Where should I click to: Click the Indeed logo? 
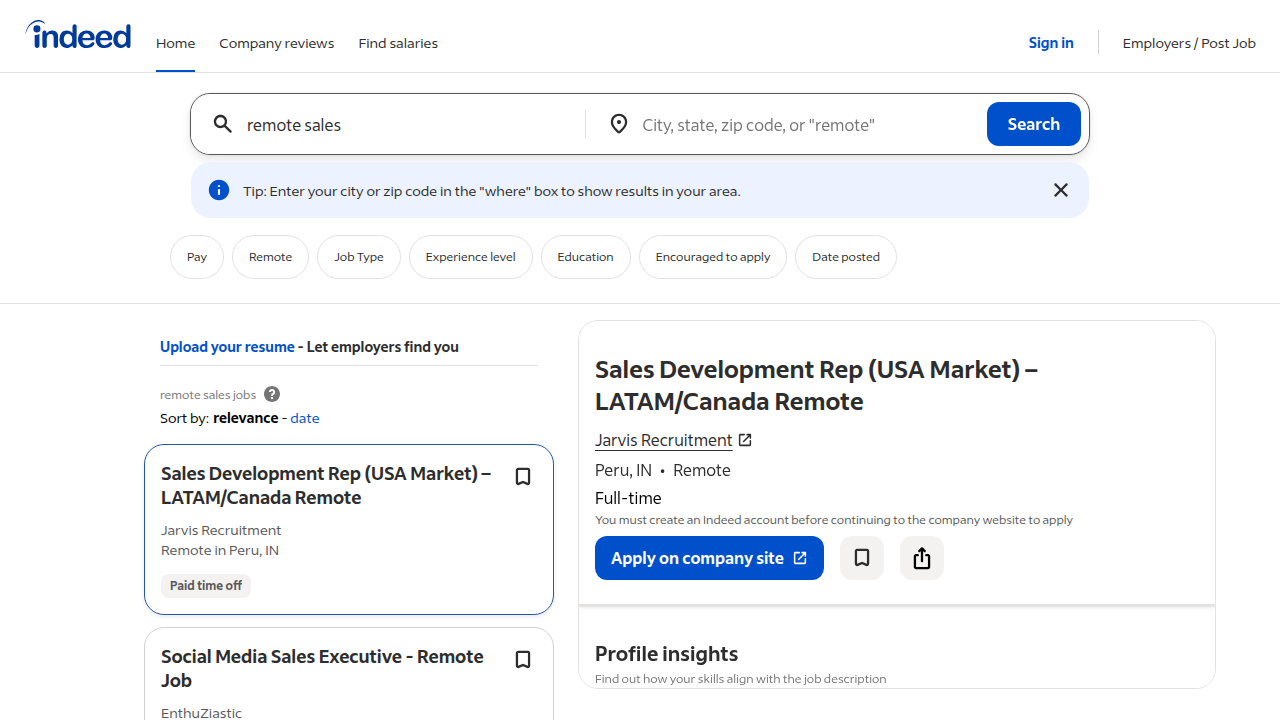(x=78, y=36)
